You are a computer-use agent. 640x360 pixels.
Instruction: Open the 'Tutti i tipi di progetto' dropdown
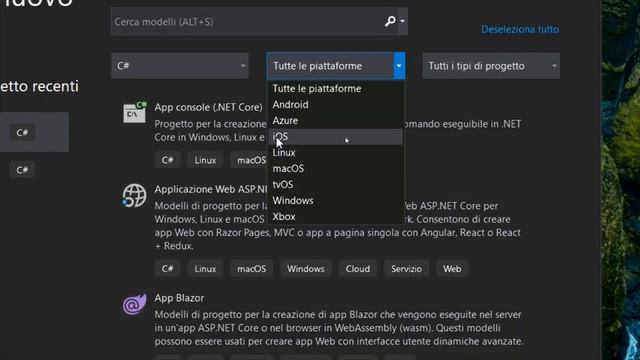491,66
